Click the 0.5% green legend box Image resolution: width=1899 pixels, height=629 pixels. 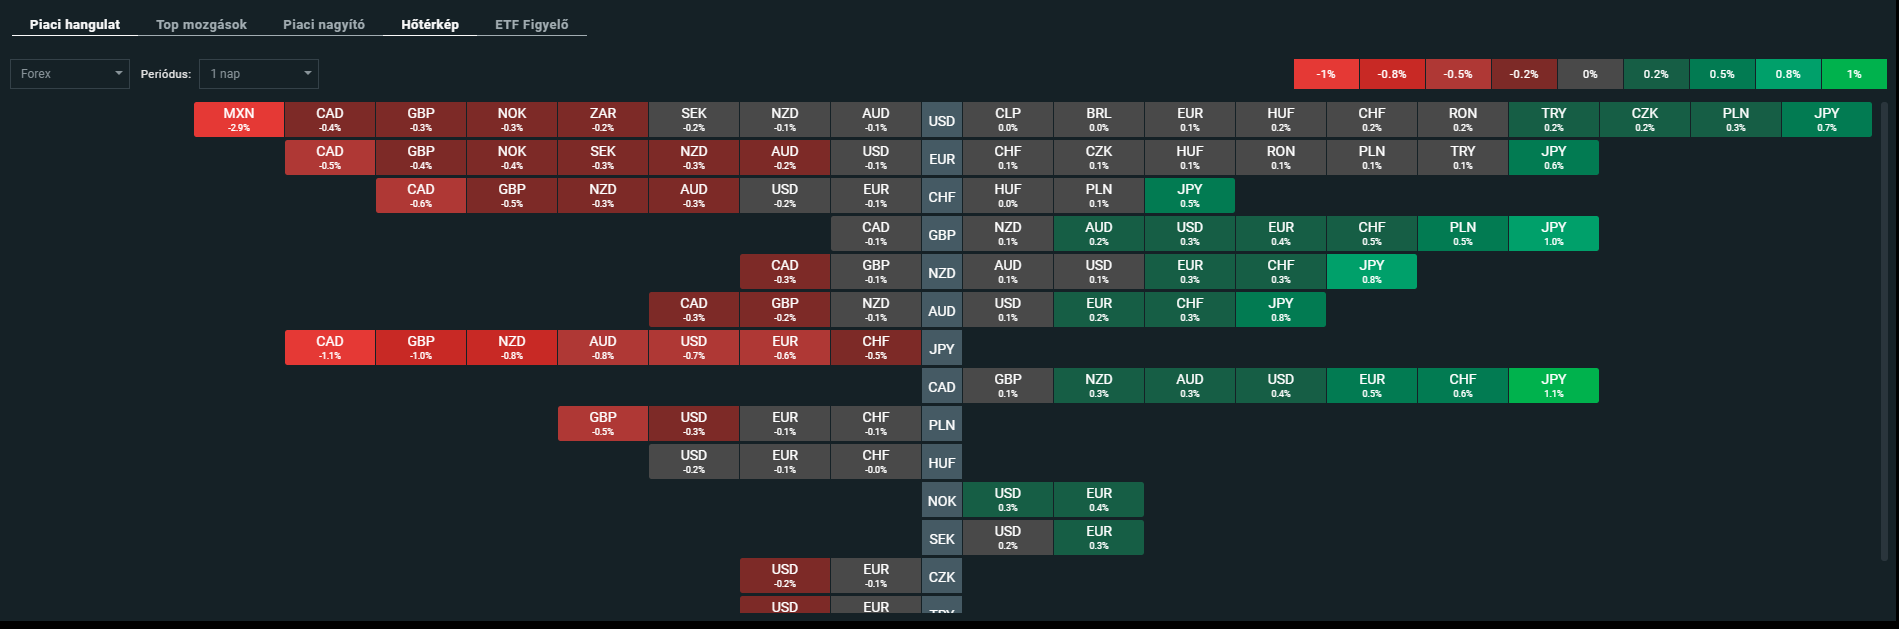(1722, 74)
